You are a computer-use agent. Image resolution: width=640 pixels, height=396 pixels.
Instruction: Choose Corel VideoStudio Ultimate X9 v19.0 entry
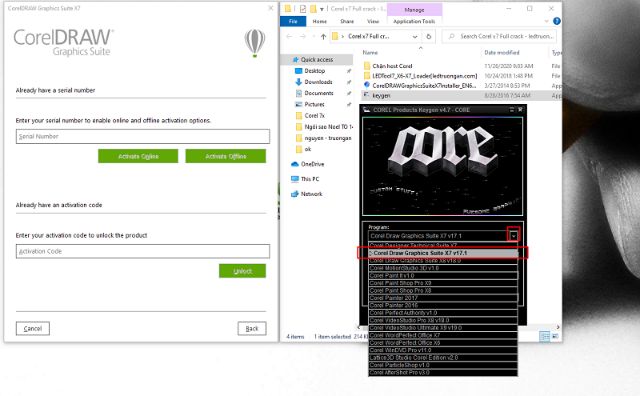point(443,328)
